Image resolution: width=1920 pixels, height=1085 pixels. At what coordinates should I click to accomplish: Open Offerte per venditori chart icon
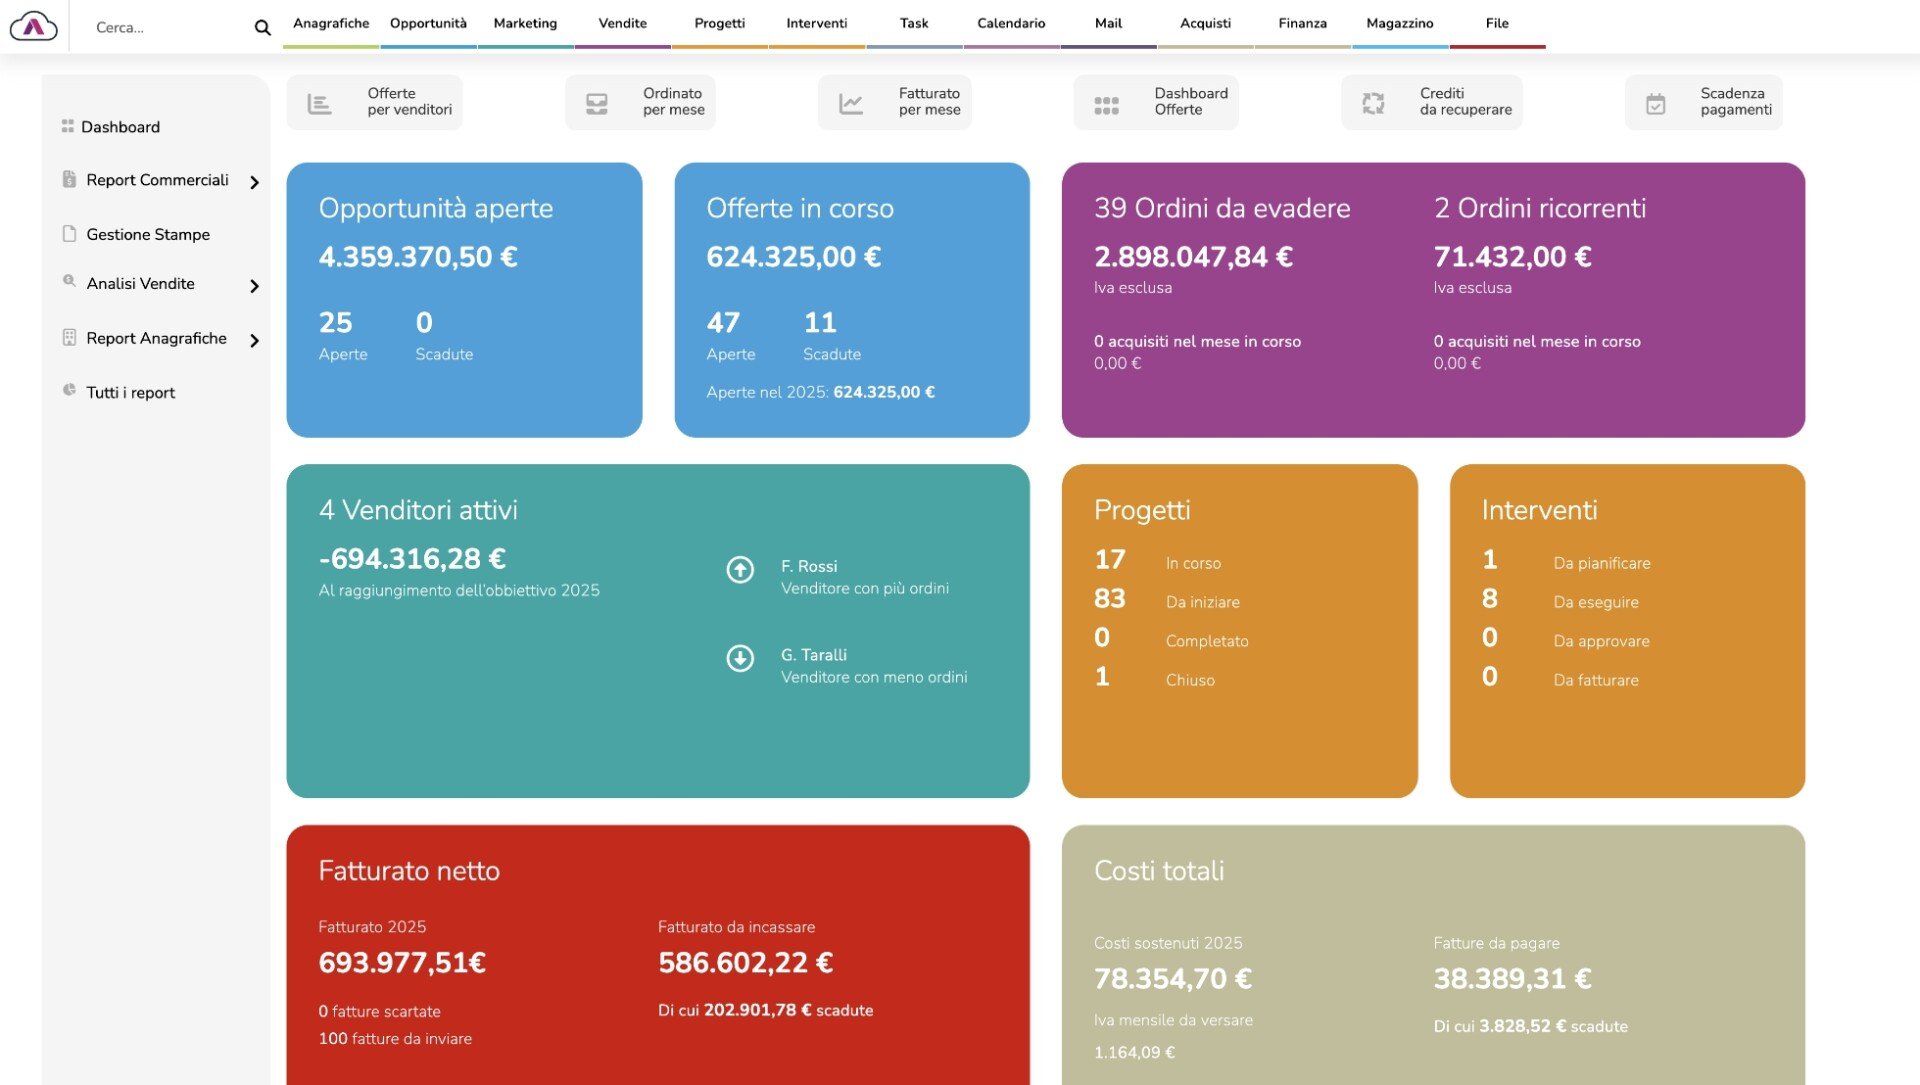tap(319, 103)
